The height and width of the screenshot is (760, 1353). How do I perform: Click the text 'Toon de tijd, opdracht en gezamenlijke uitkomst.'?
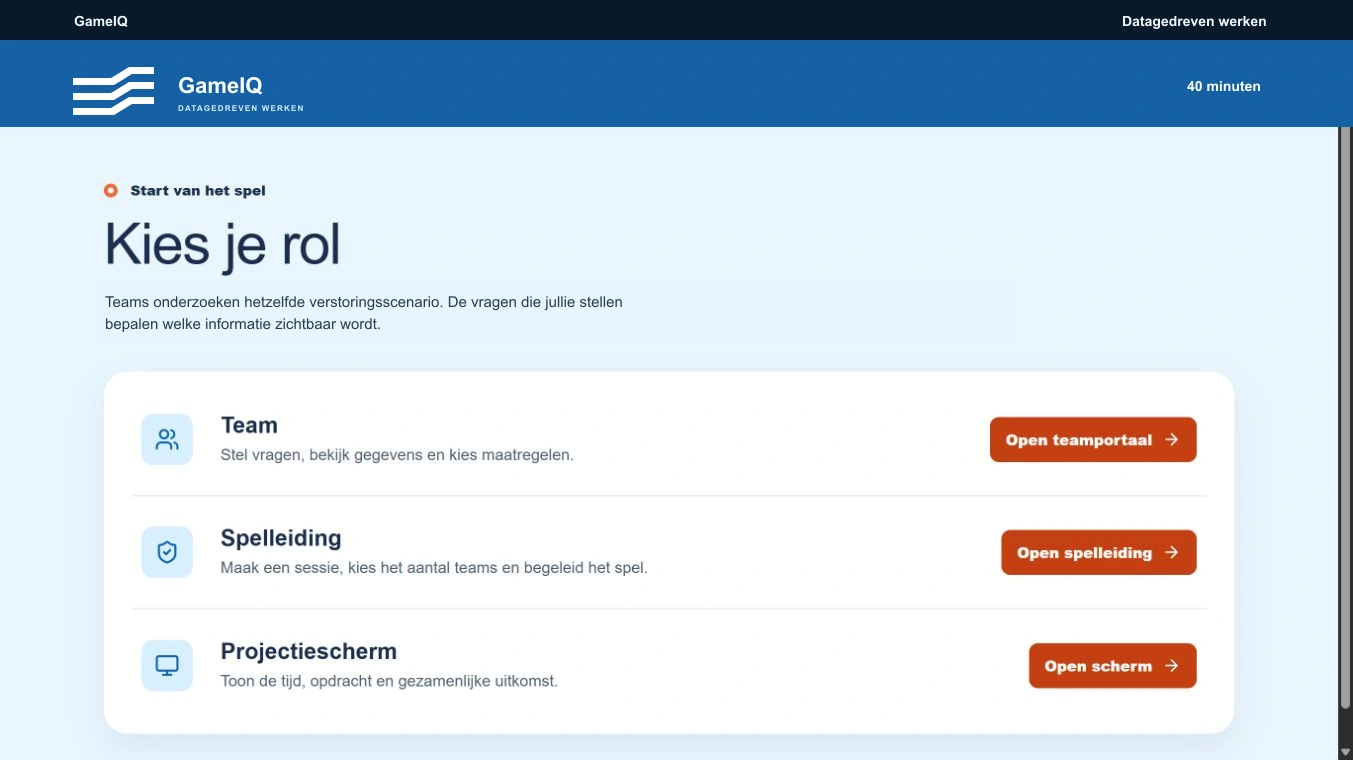click(389, 681)
